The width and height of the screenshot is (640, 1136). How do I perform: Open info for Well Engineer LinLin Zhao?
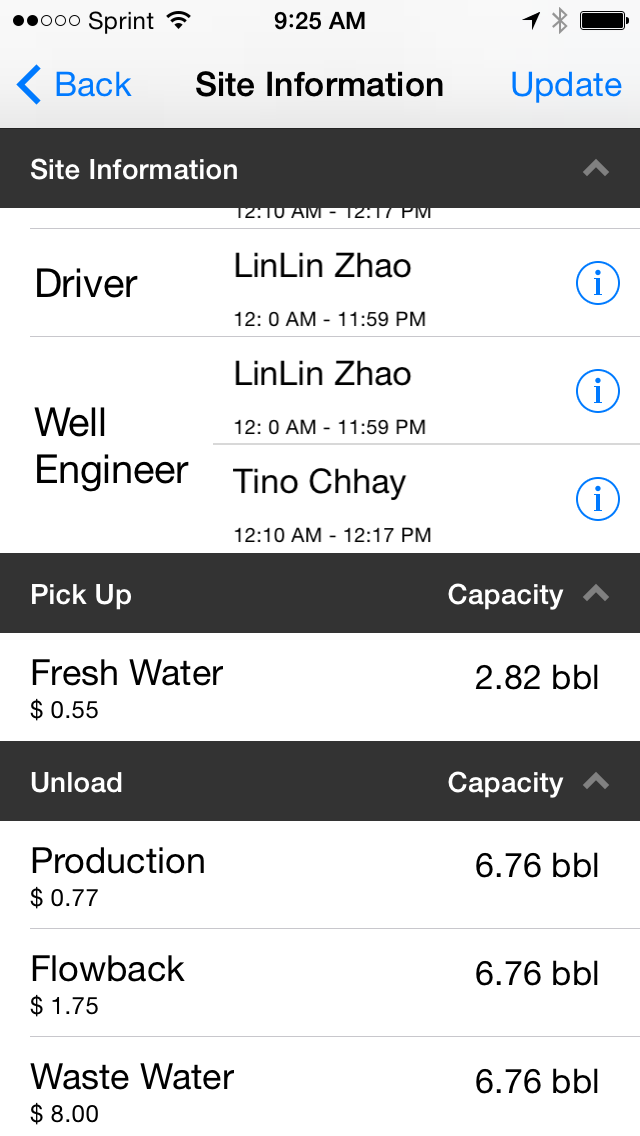[598, 392]
